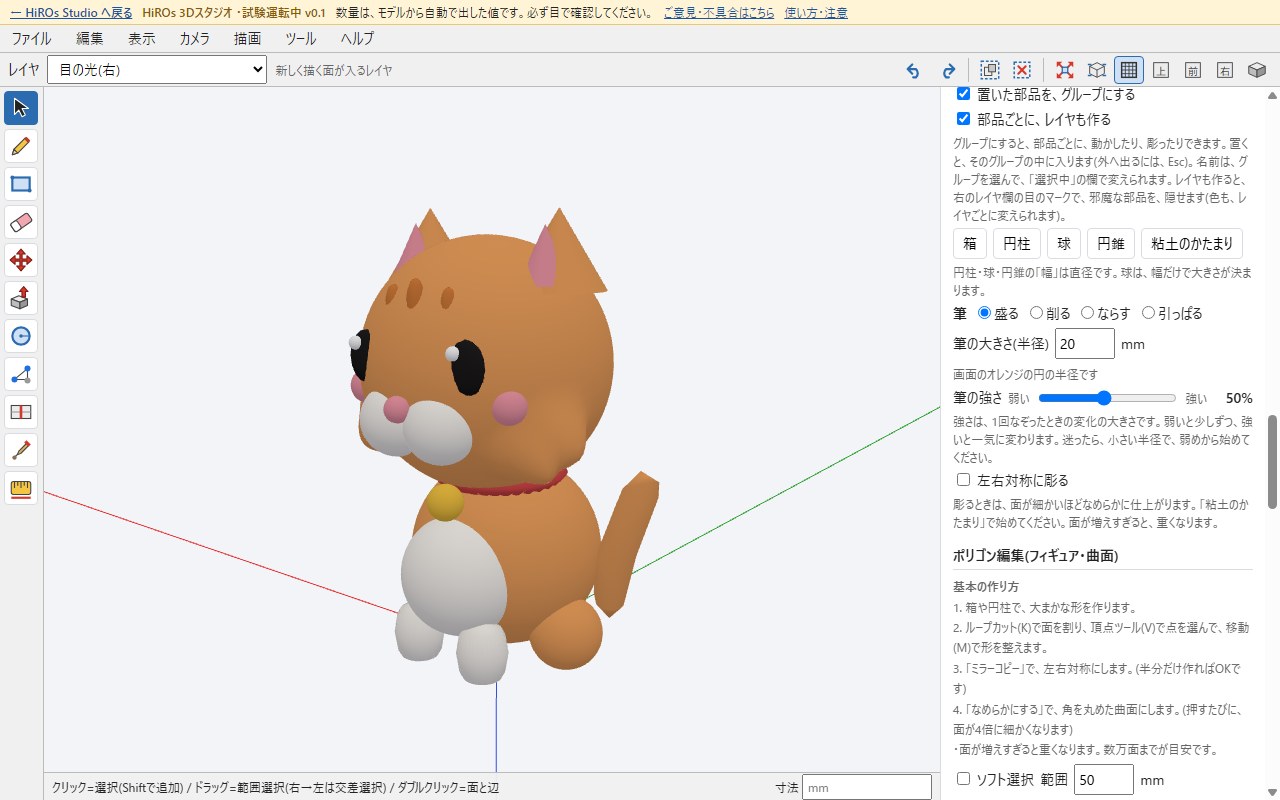This screenshot has width=1280, height=800.
Task: Select the paint brush tool
Action: 21,450
